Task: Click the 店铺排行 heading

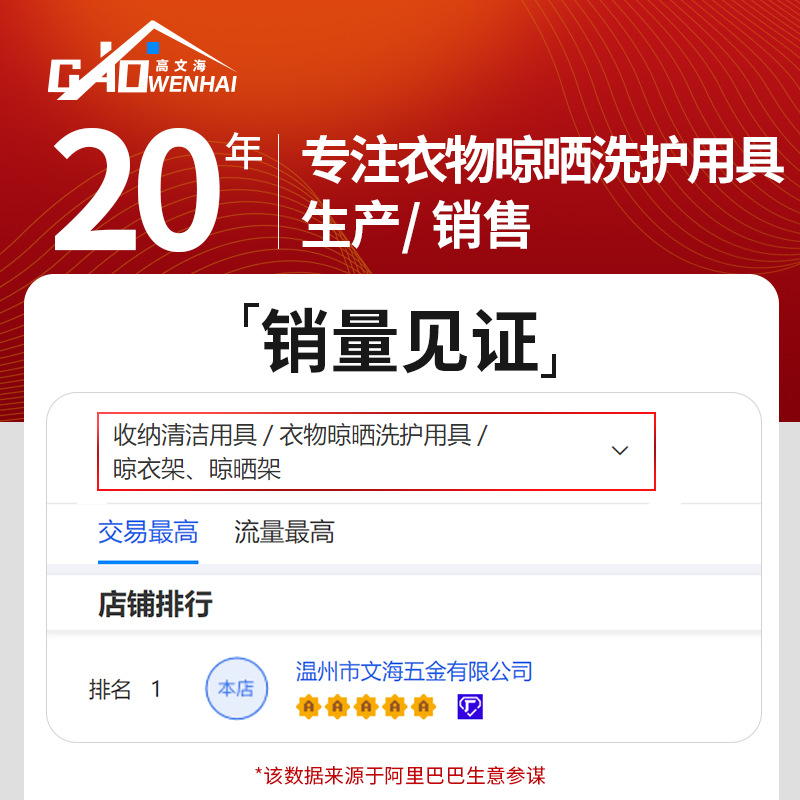Action: click(155, 604)
